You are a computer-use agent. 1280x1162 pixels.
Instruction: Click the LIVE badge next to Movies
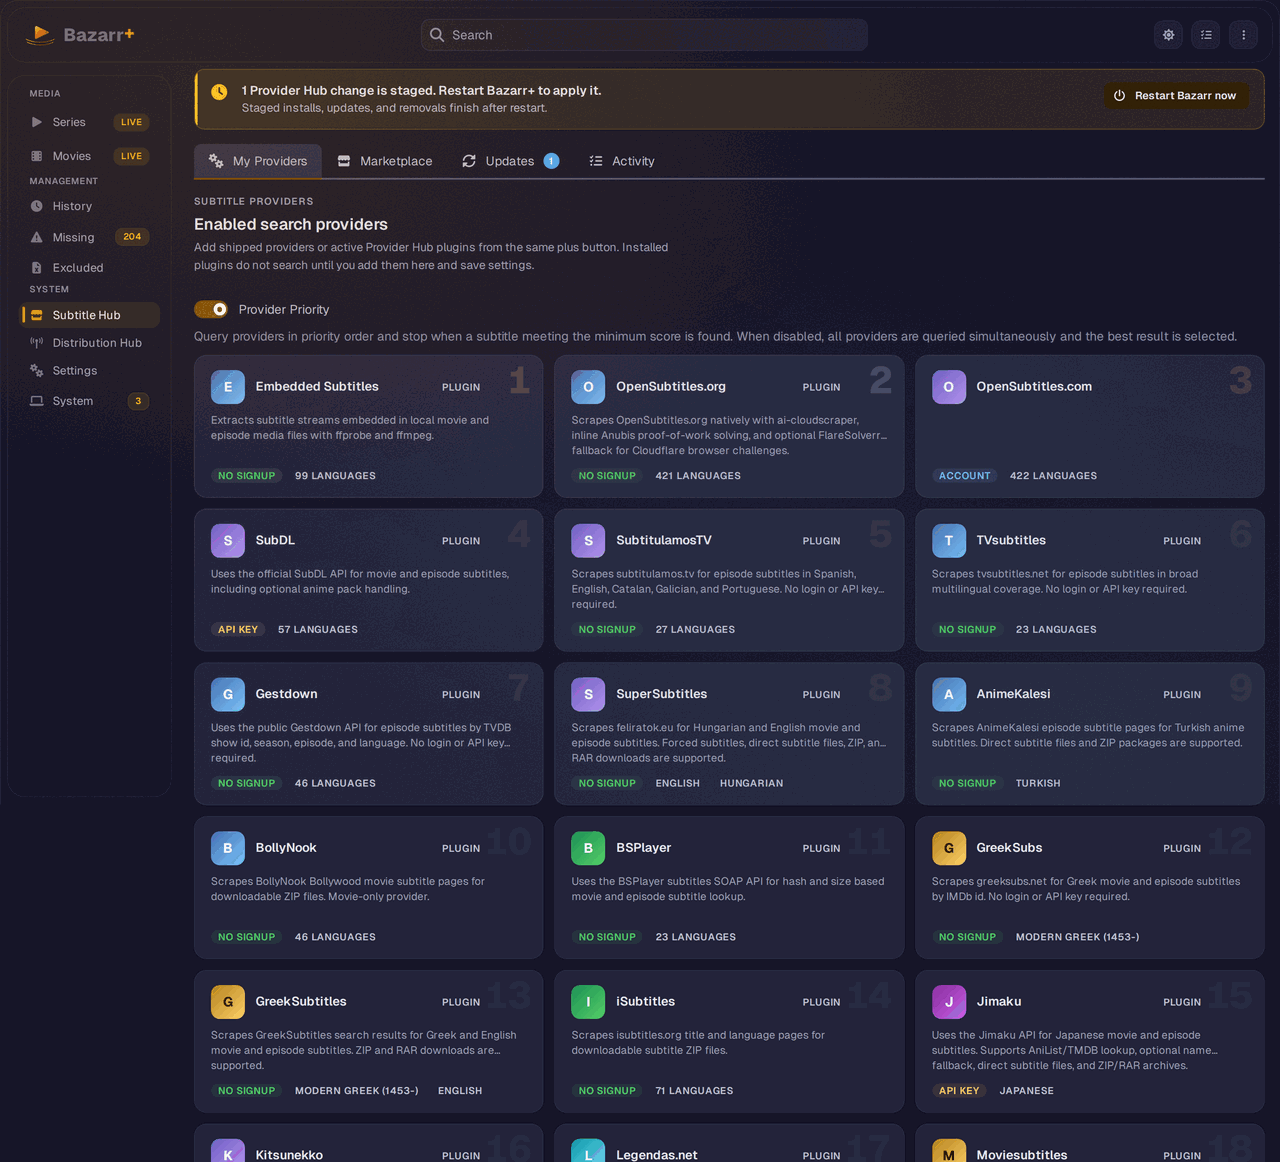131,156
